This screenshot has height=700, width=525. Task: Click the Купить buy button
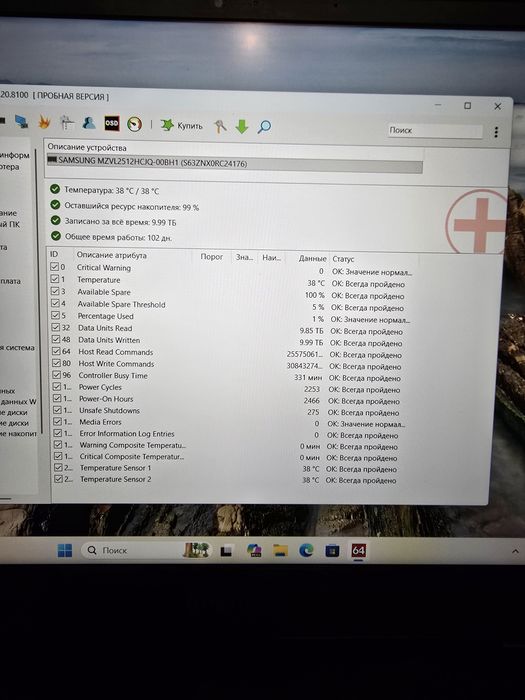tap(182, 125)
